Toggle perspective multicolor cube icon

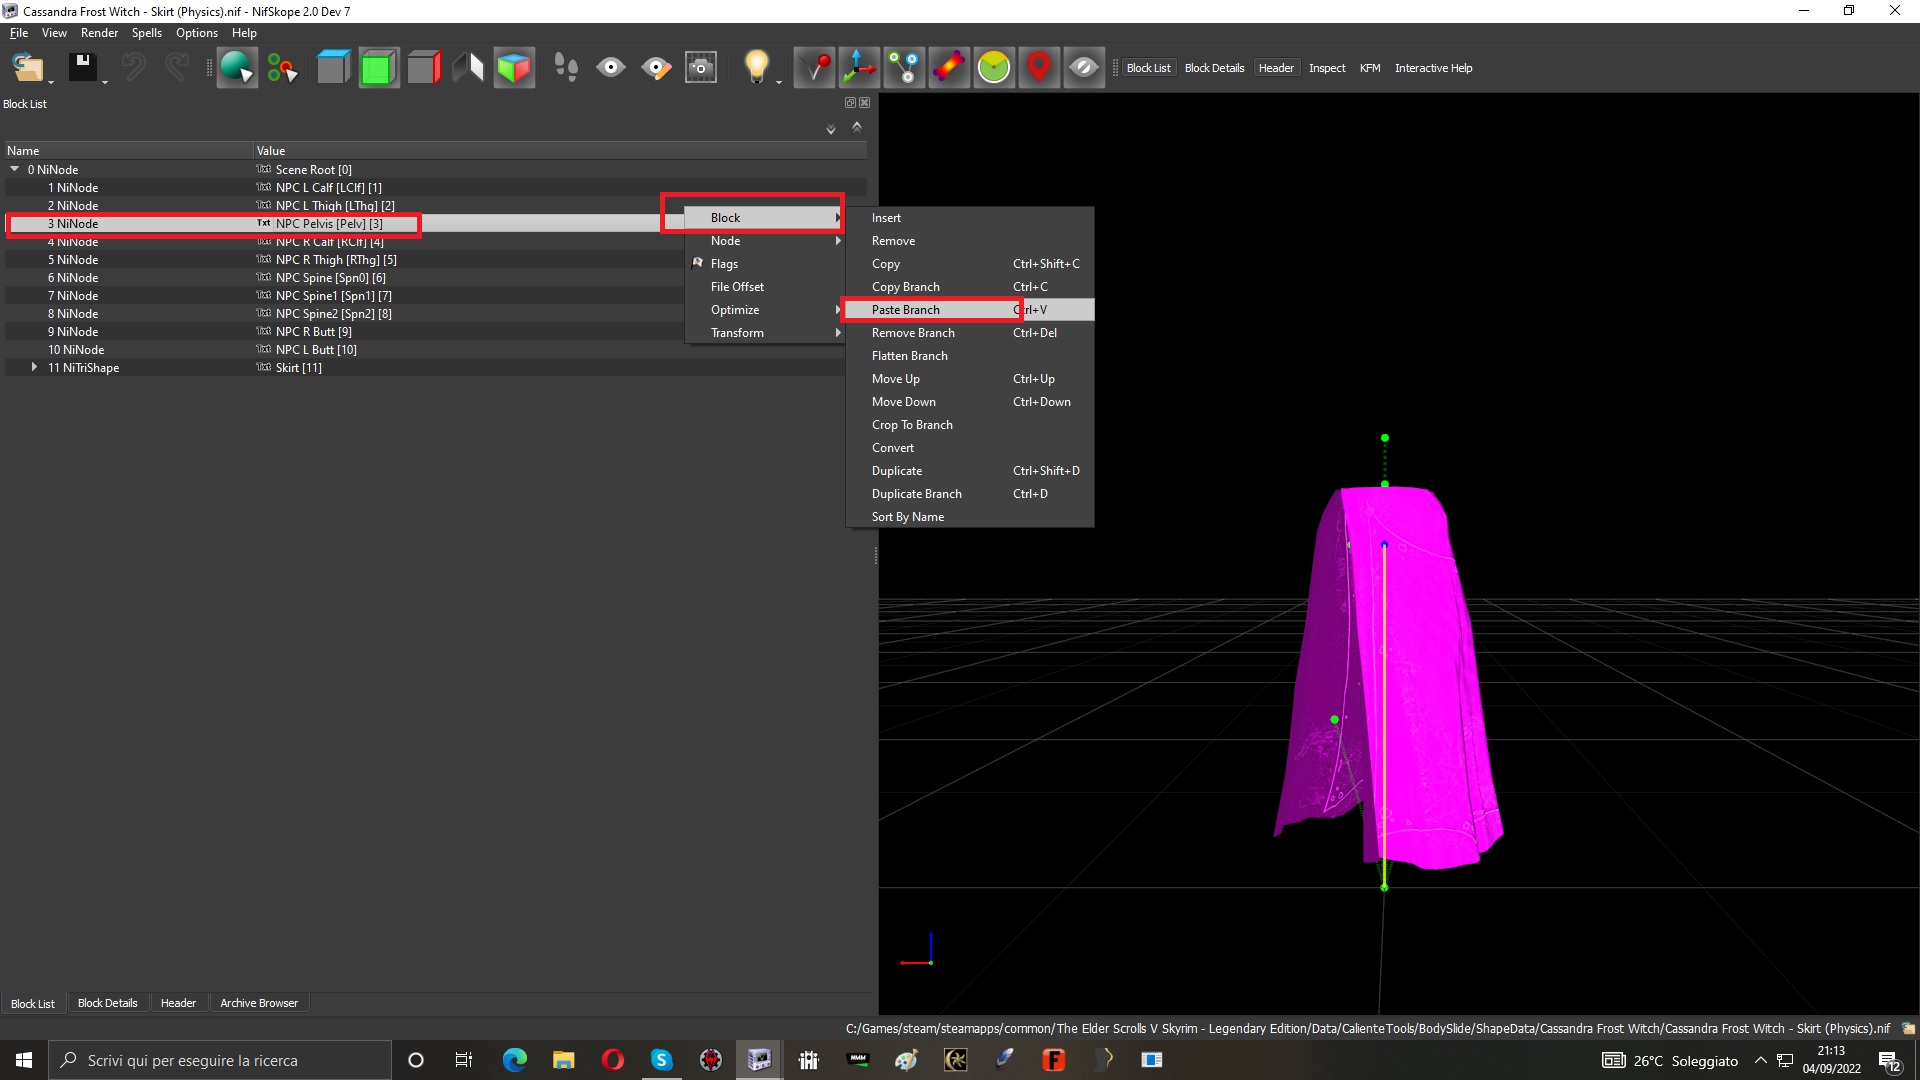pyautogui.click(x=514, y=68)
